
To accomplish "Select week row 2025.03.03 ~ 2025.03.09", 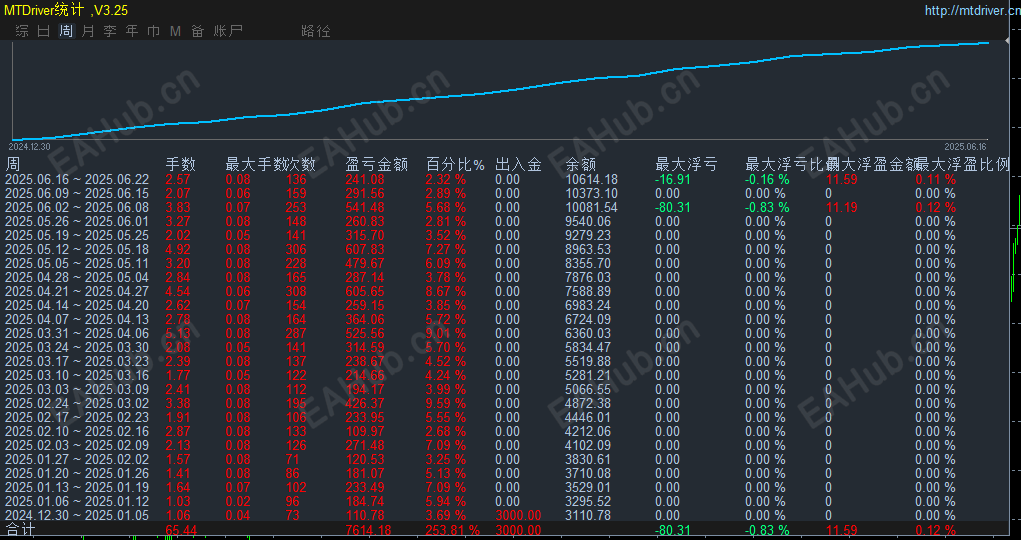I will pos(77,390).
